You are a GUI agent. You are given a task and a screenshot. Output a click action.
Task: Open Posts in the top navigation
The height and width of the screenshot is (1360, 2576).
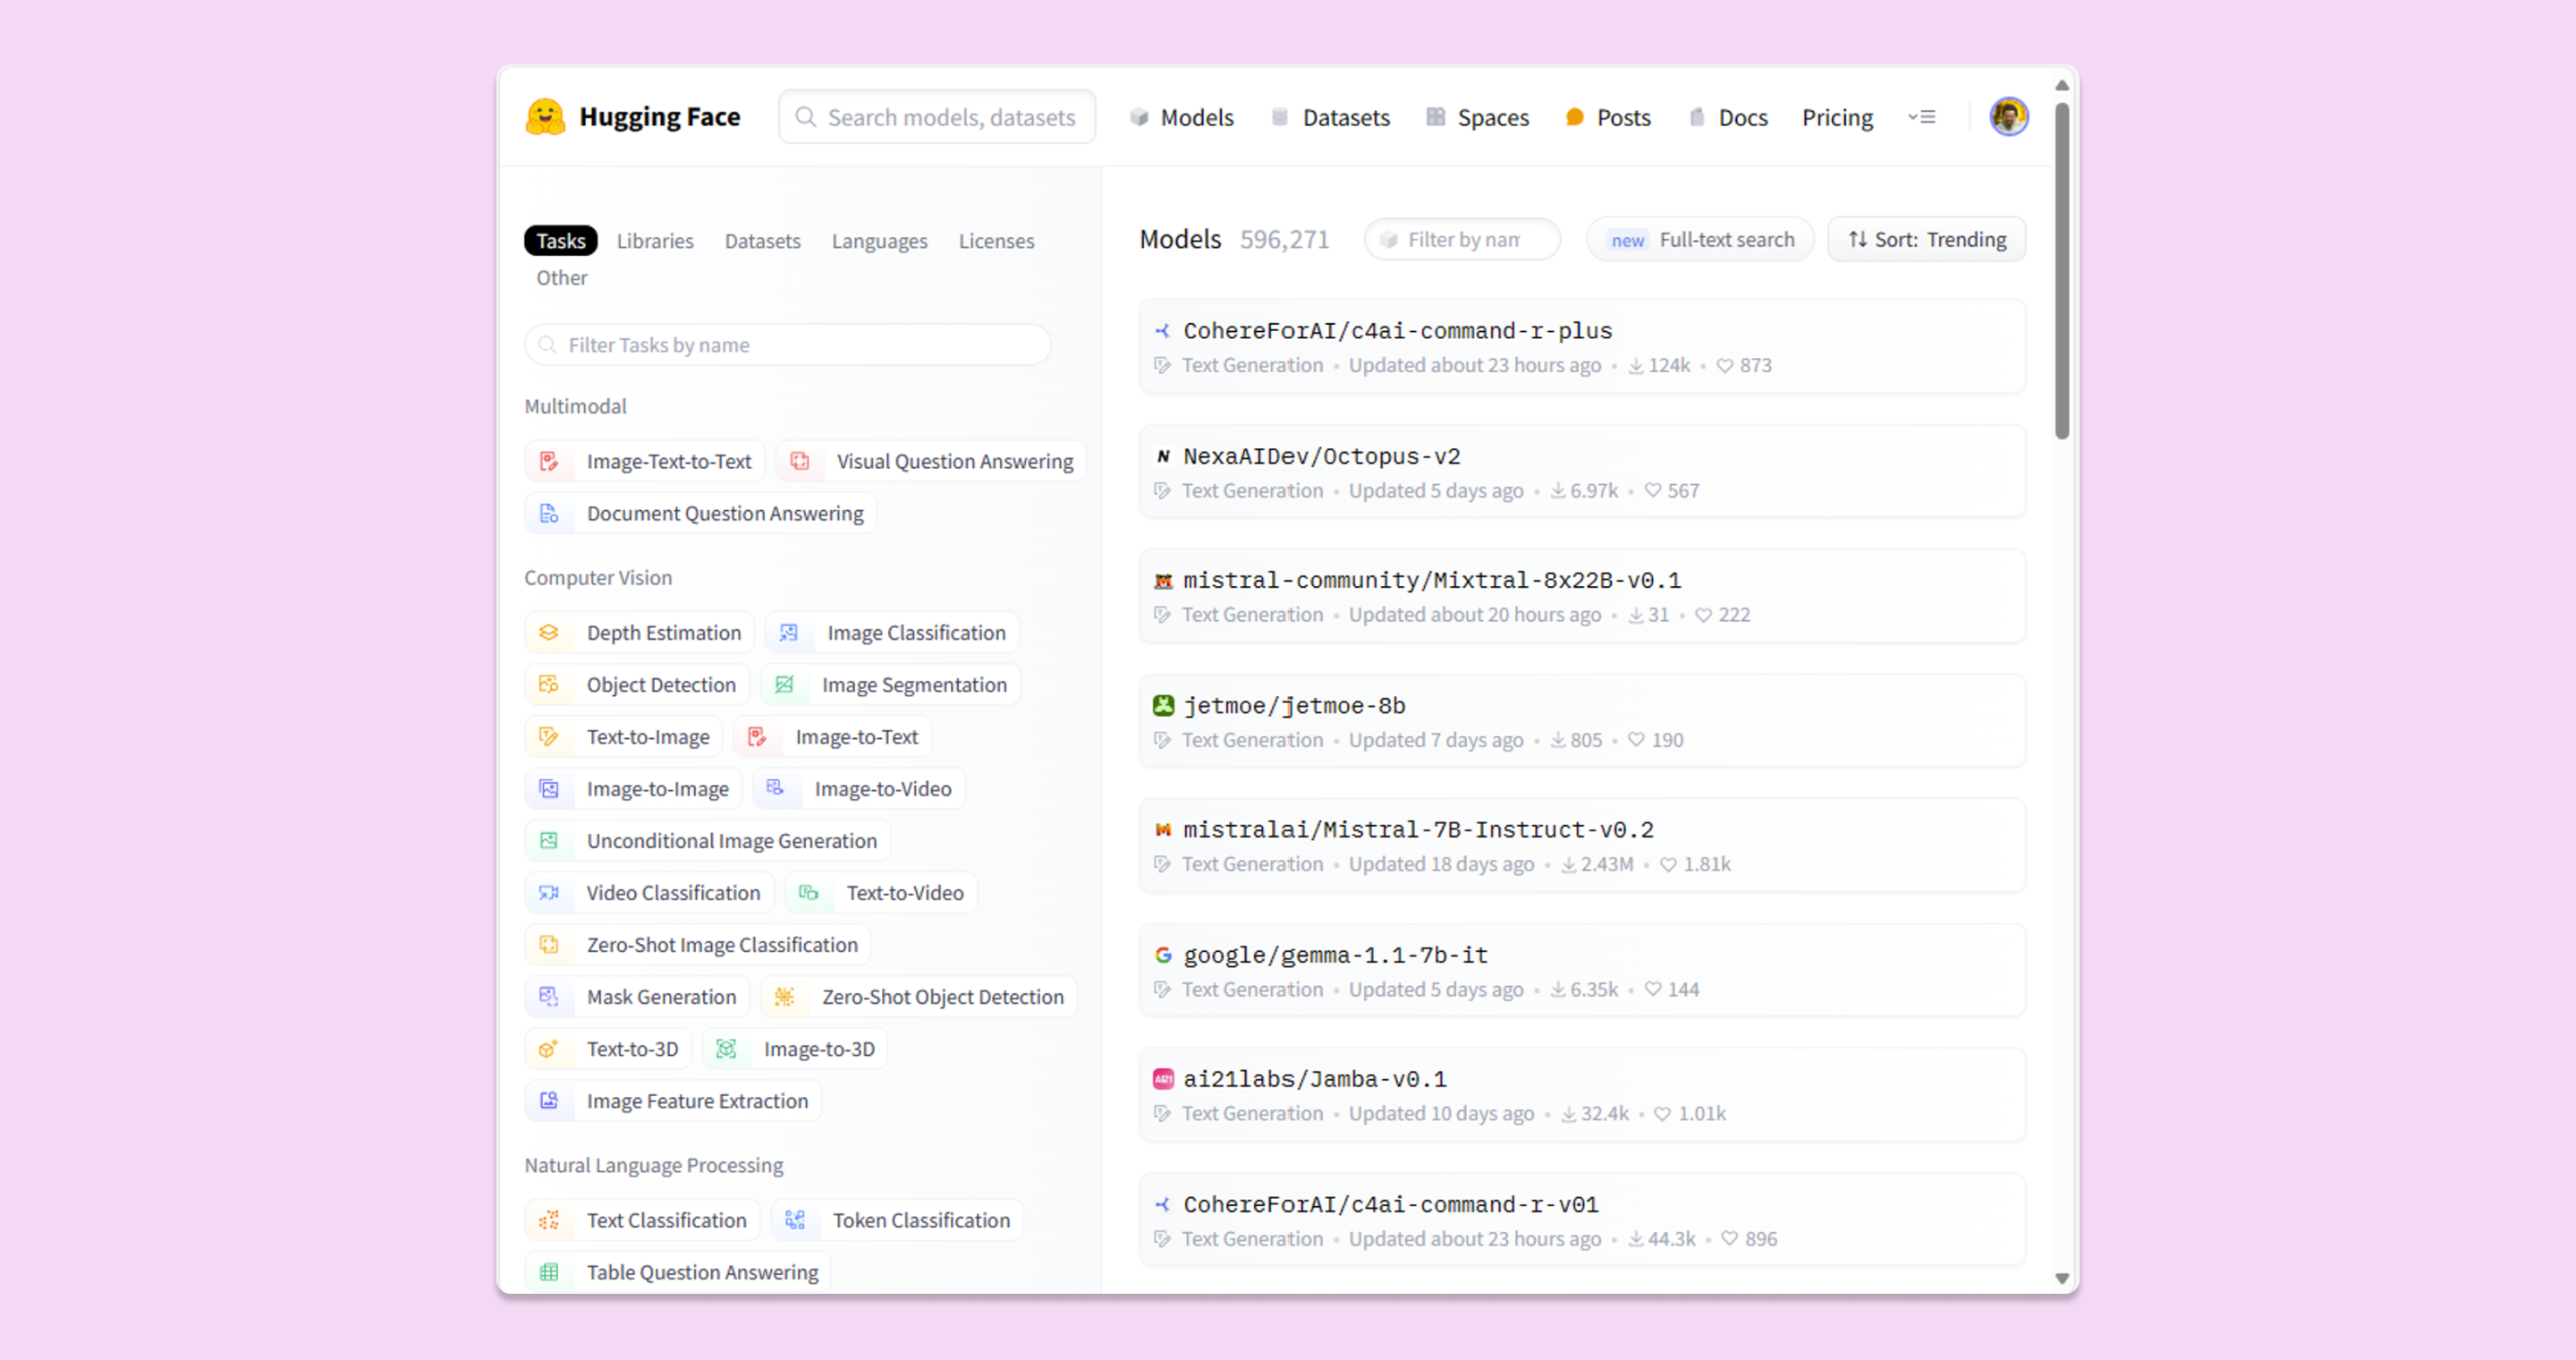tap(1609, 117)
